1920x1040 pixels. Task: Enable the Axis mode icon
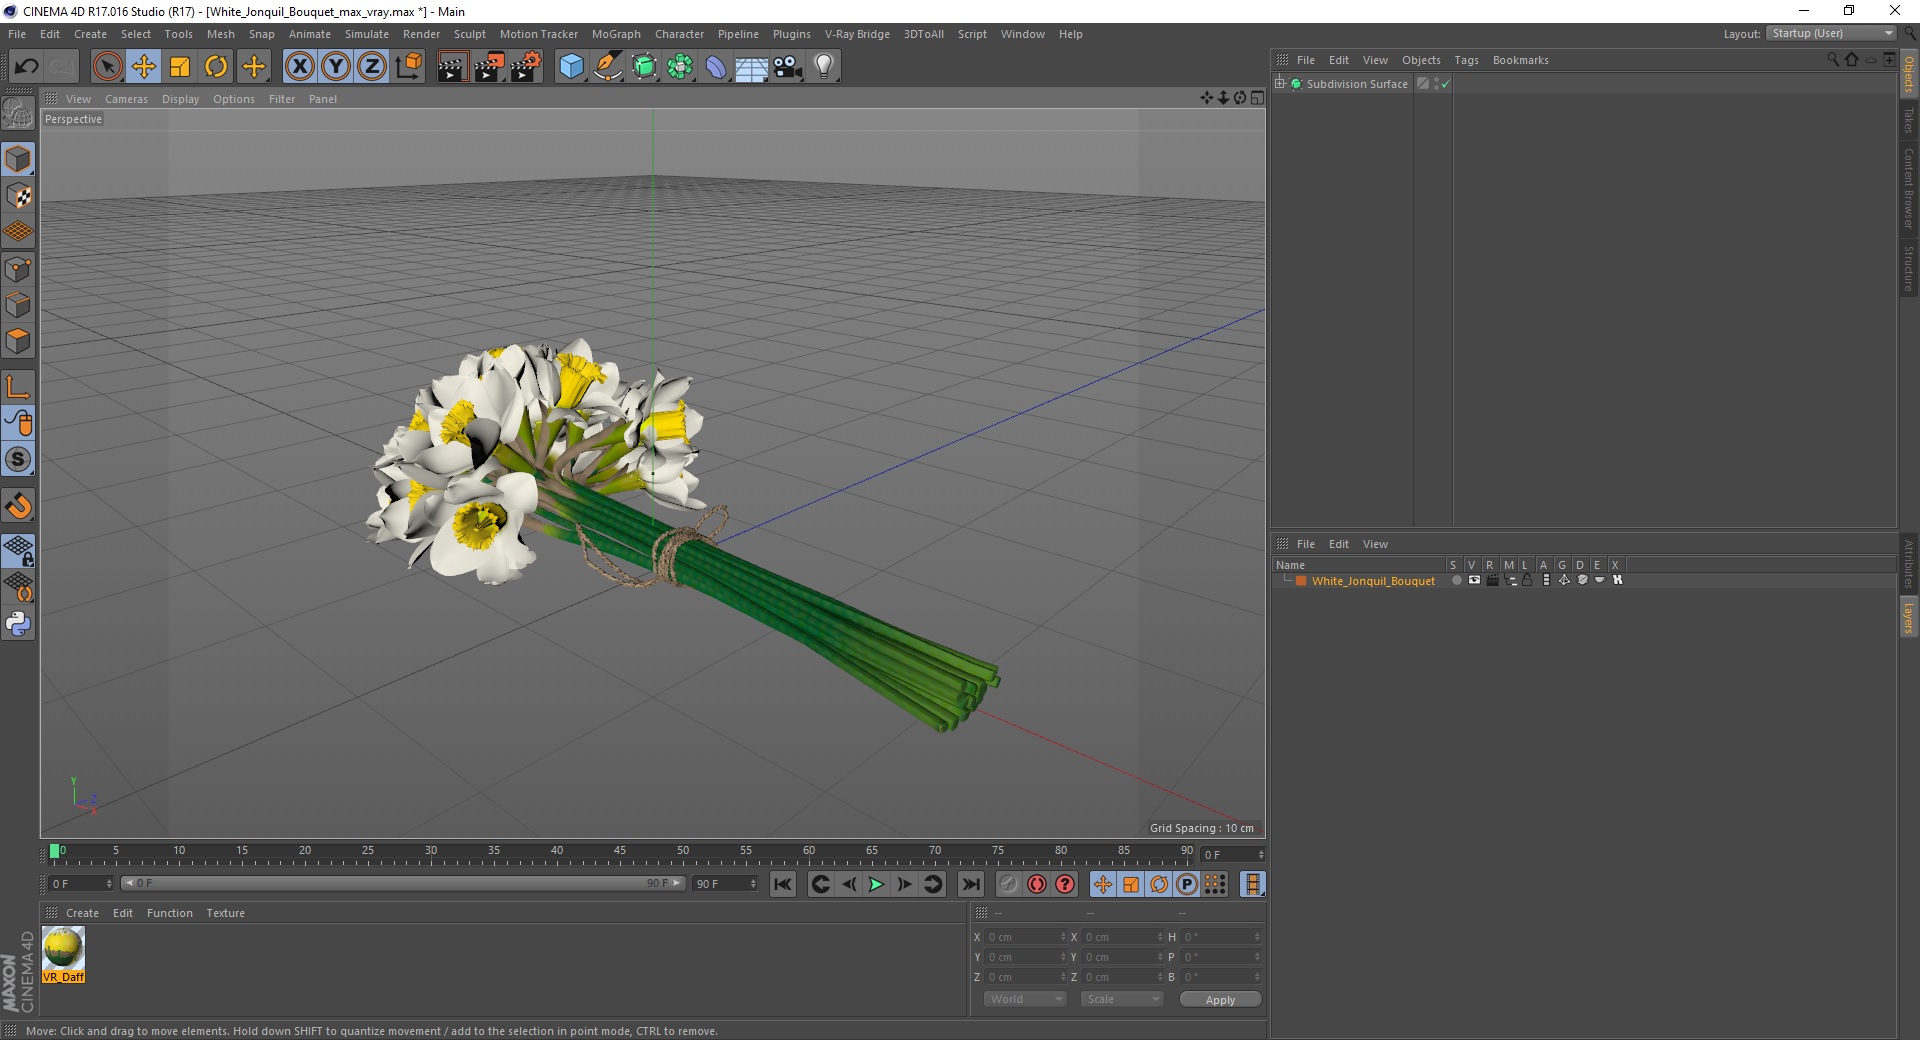[18, 387]
